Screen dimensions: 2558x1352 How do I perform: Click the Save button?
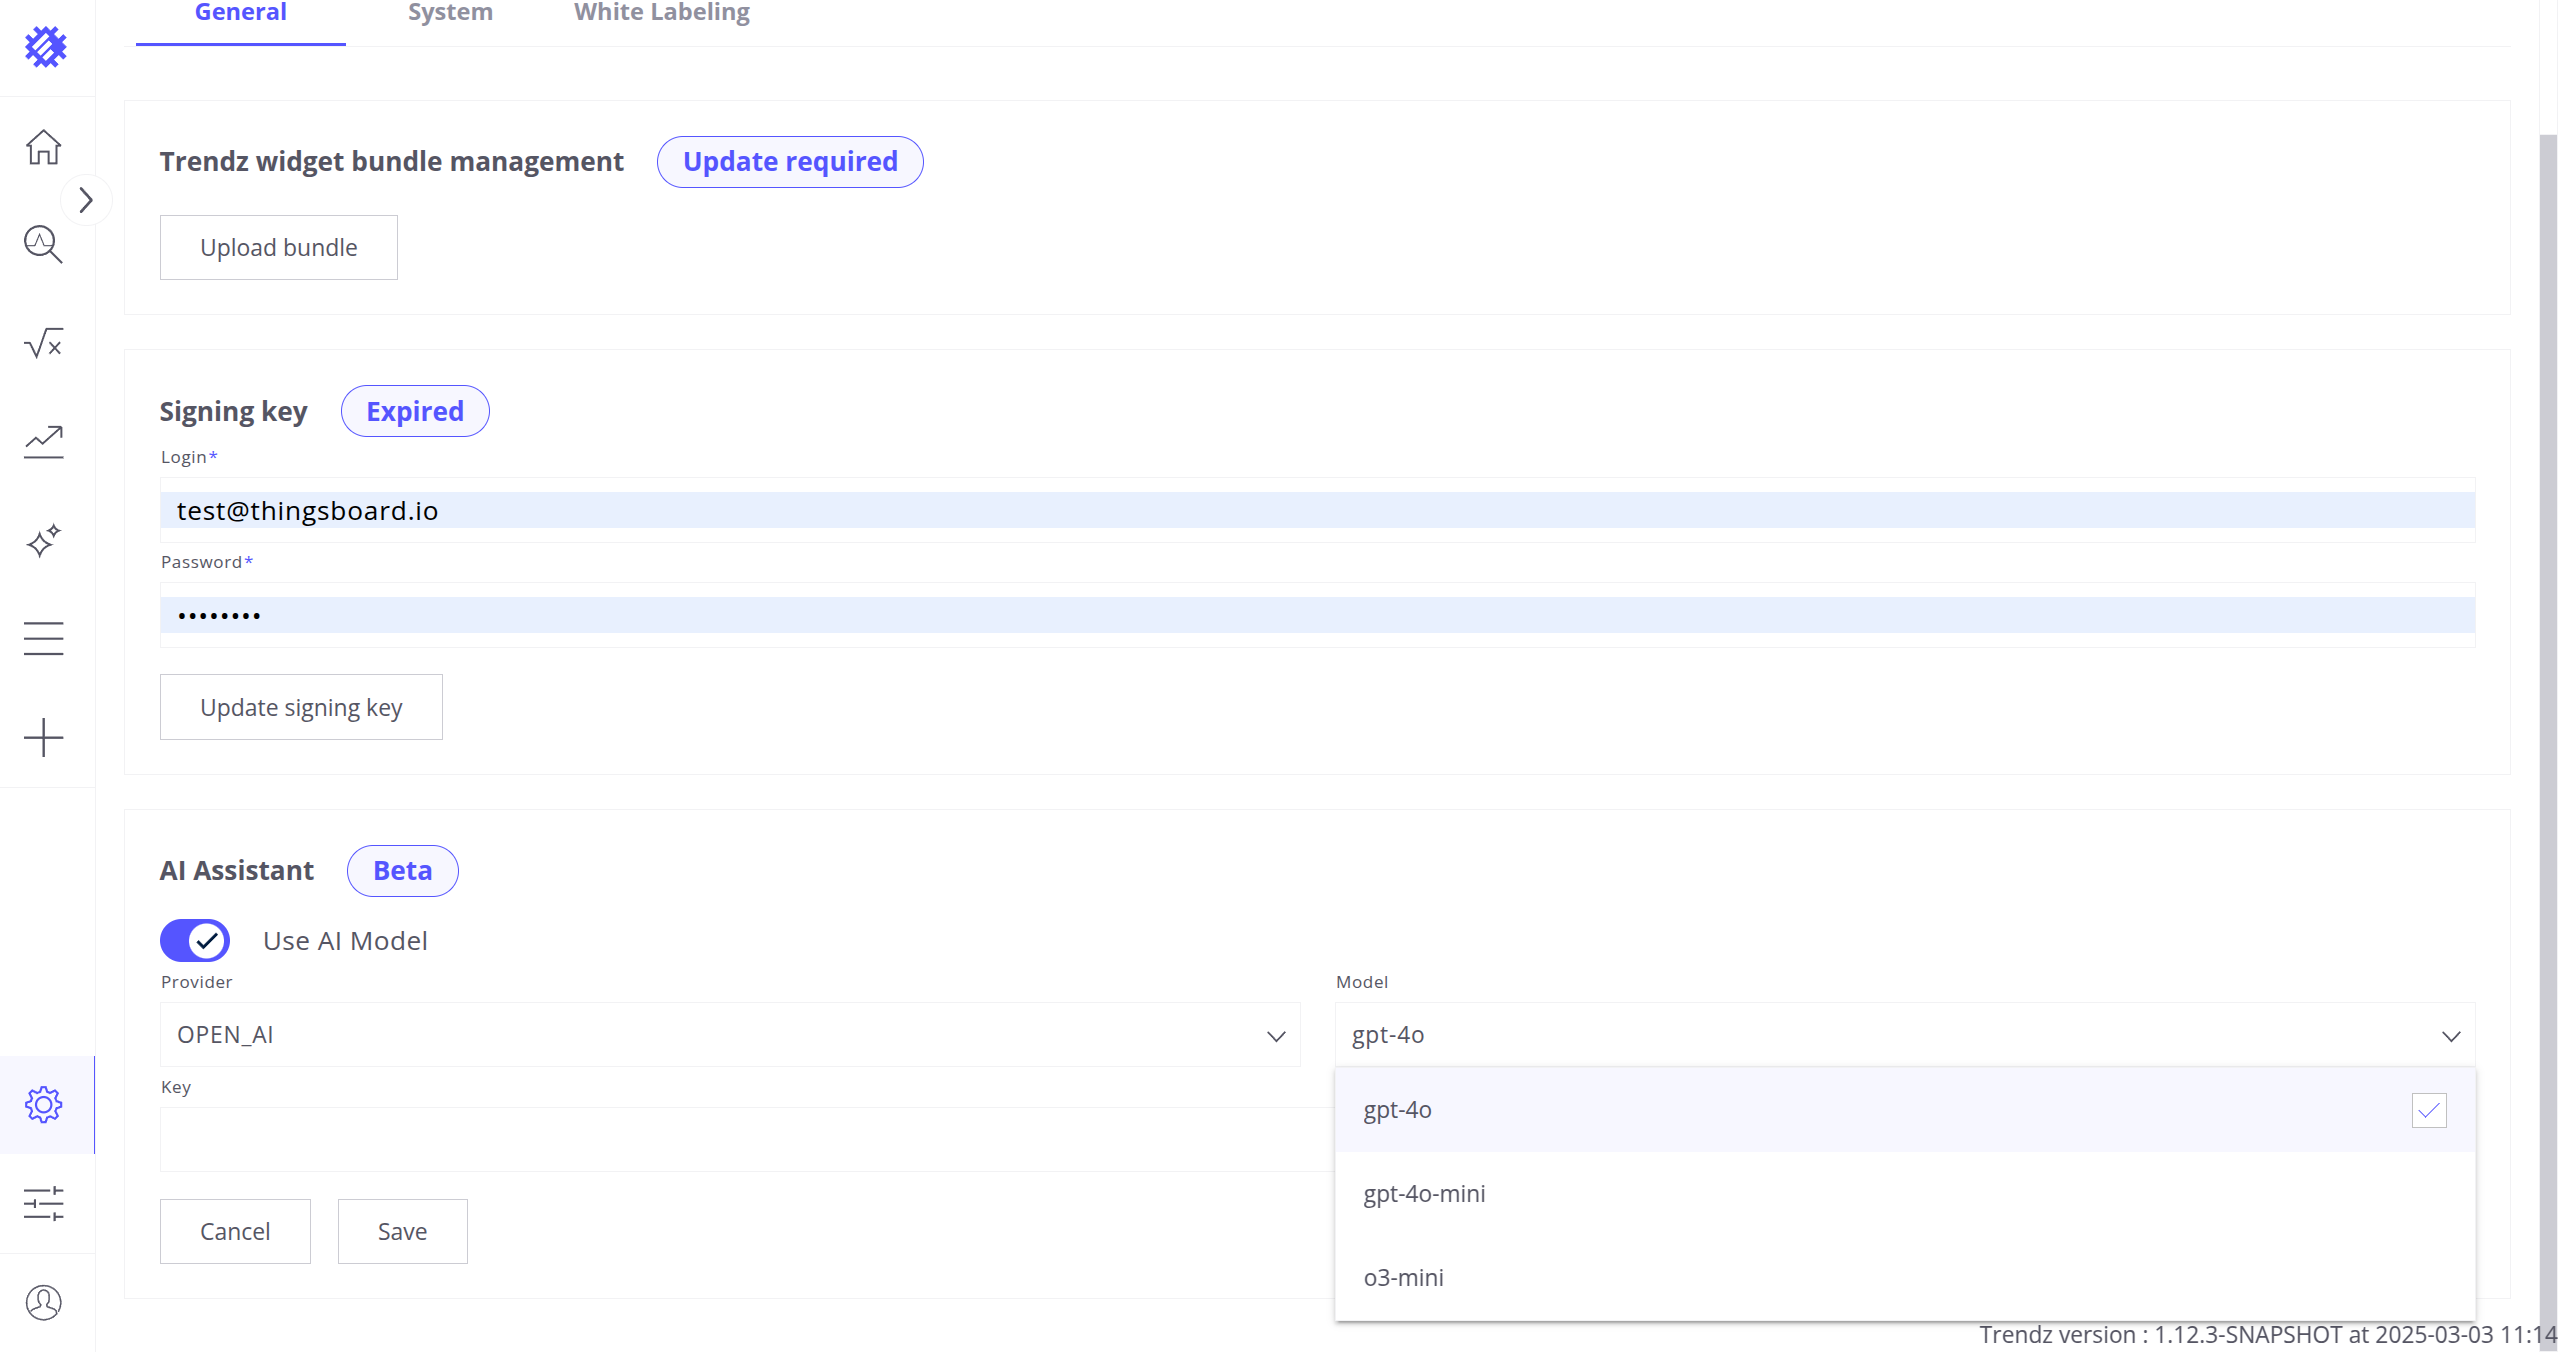(402, 1231)
